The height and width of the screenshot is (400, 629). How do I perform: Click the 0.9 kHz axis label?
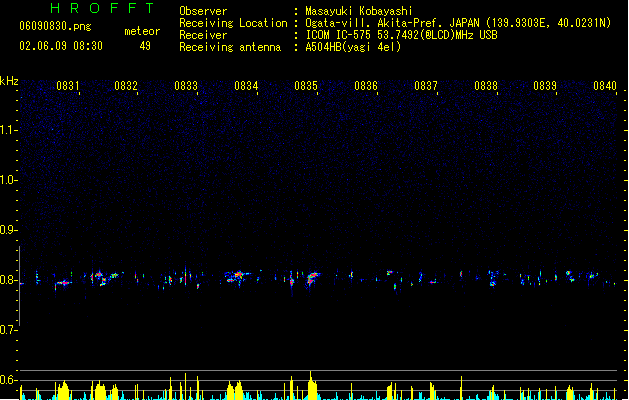coord(7,230)
